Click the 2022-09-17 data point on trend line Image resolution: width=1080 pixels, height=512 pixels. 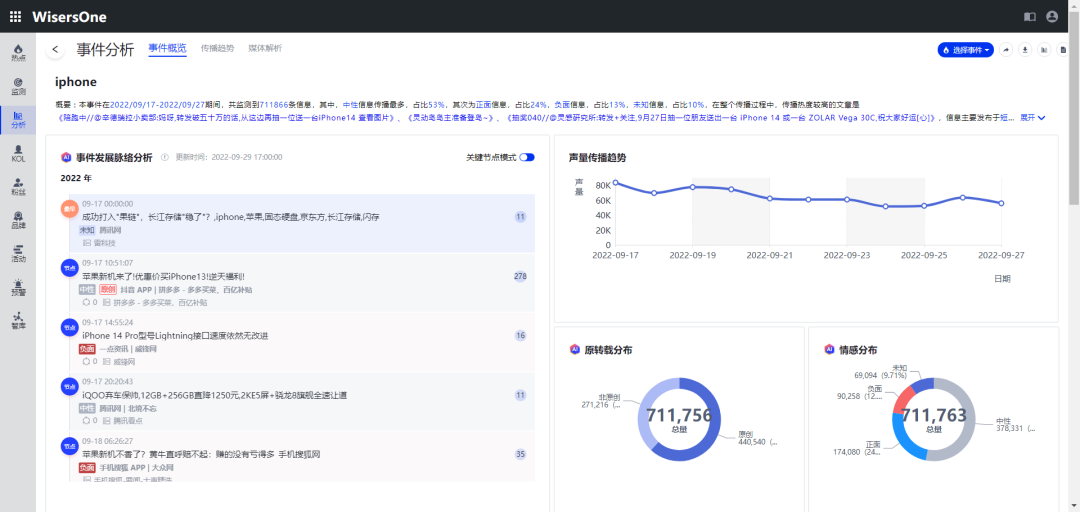[x=615, y=183]
